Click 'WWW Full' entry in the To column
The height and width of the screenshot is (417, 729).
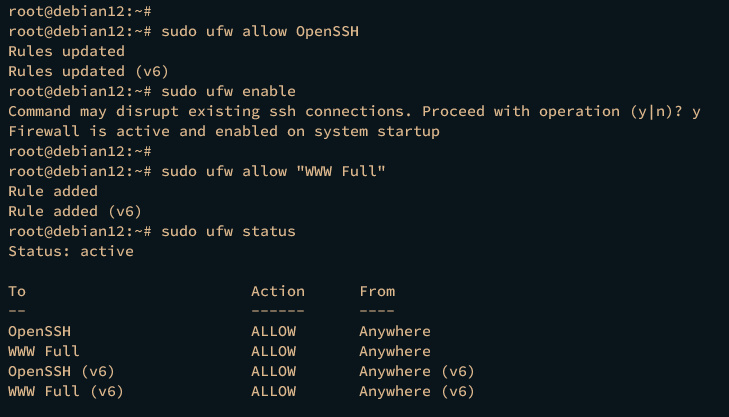[43, 351]
